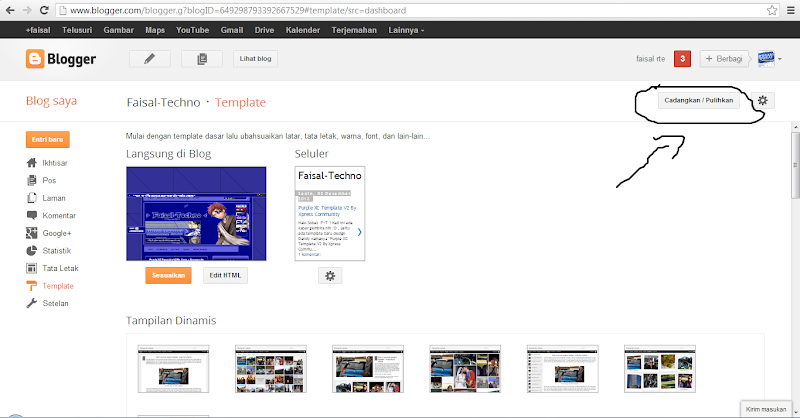Click Statistik pie chart icon

point(32,251)
